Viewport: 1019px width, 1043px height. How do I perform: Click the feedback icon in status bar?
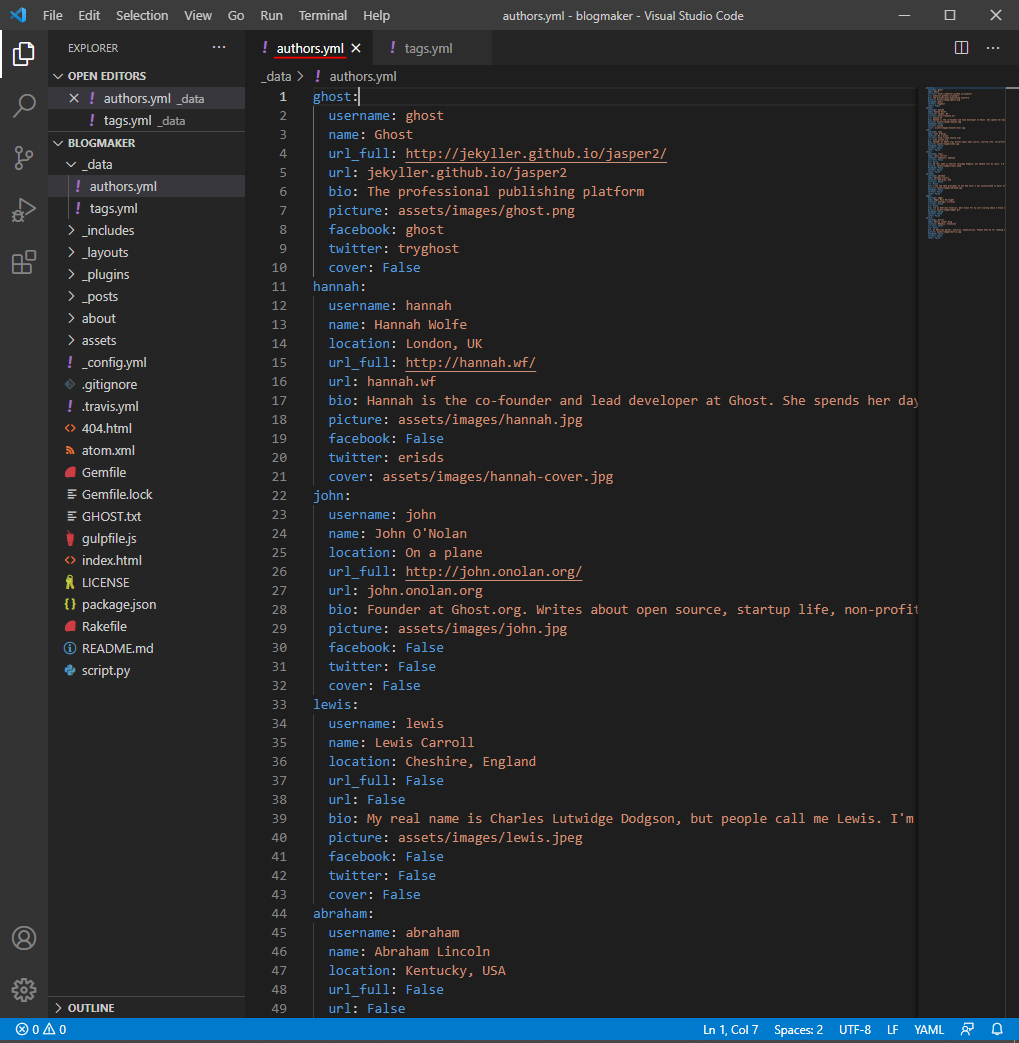click(x=967, y=1029)
